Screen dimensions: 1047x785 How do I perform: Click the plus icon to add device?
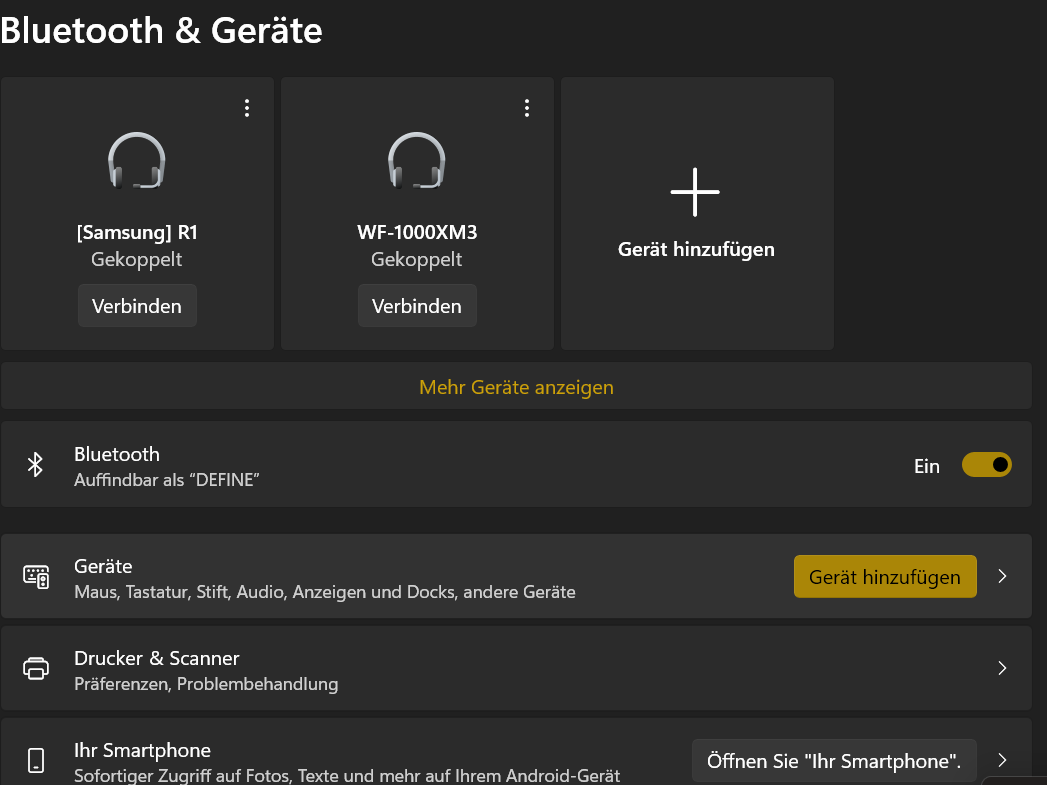pyautogui.click(x=695, y=191)
